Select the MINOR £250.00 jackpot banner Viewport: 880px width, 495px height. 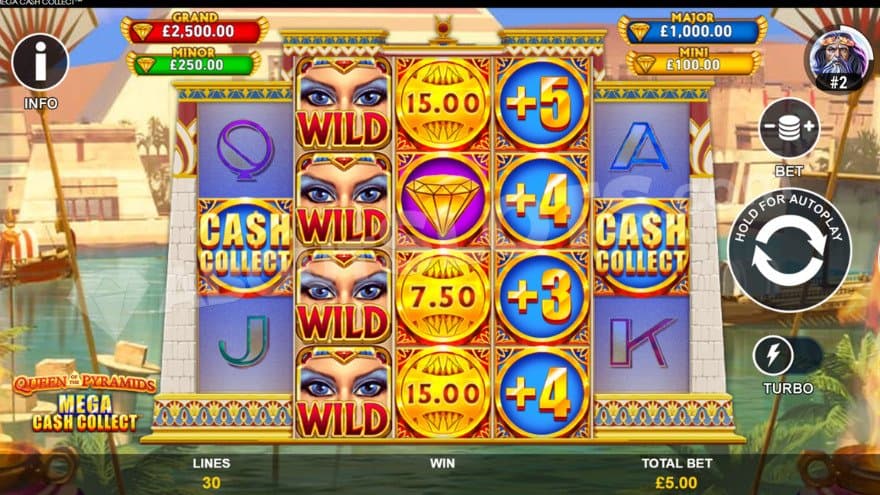tap(194, 62)
